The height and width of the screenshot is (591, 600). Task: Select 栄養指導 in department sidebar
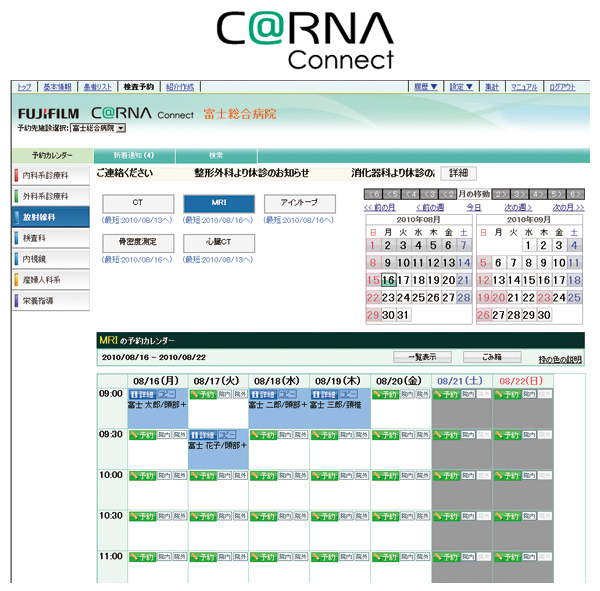tap(51, 301)
